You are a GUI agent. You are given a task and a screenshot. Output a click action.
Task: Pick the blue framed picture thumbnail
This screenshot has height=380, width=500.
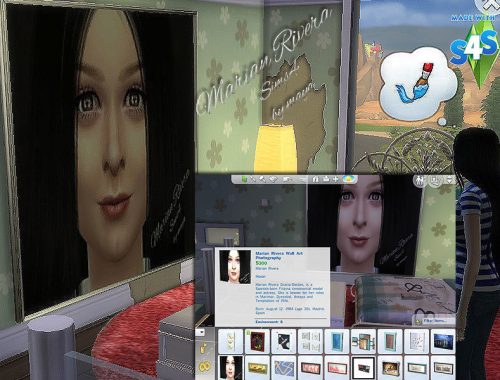(337, 341)
